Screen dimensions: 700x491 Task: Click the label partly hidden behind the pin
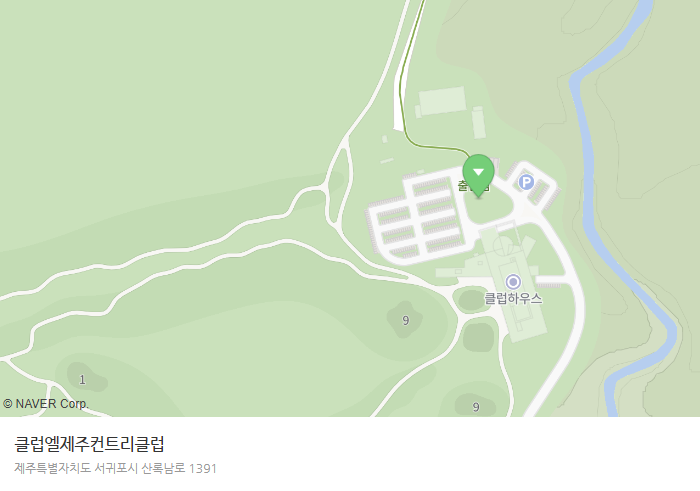[x=473, y=185]
